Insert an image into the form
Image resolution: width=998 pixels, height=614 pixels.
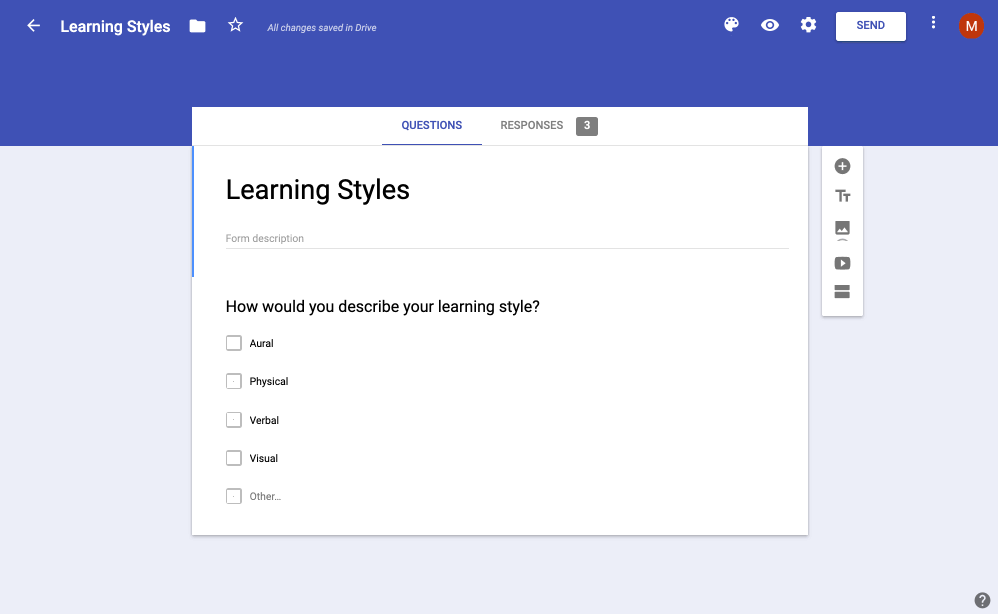pos(842,229)
